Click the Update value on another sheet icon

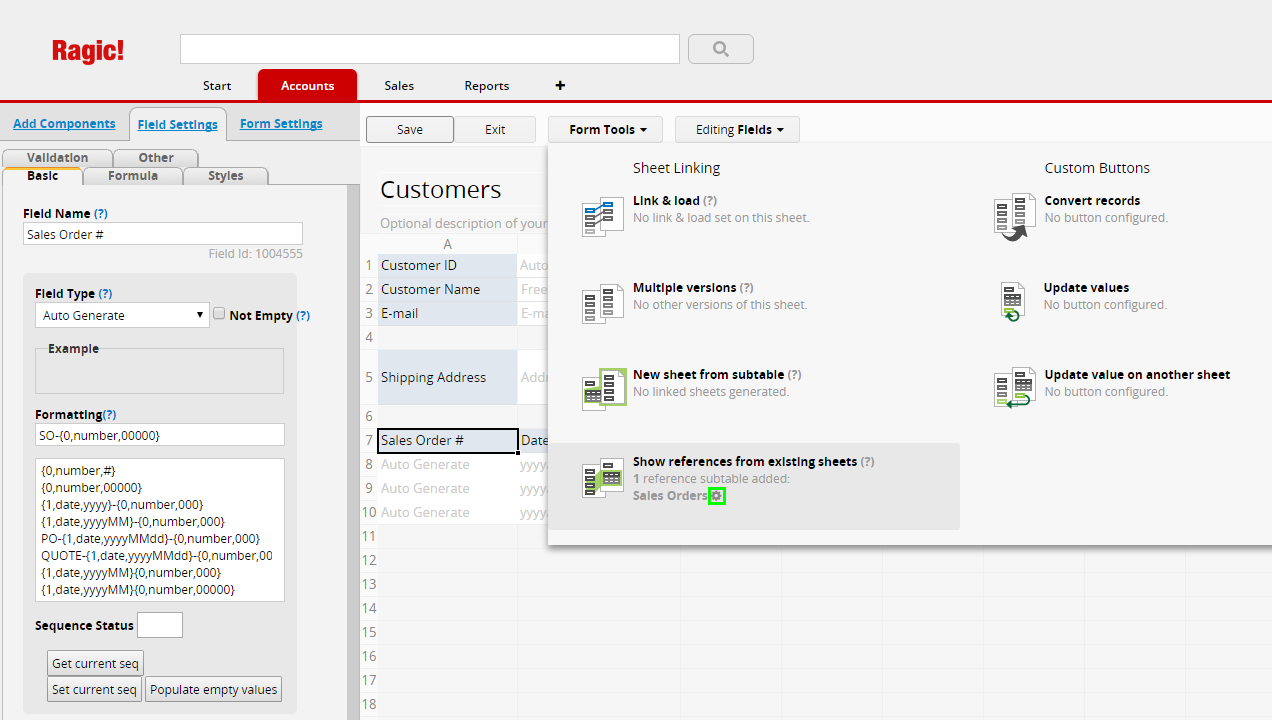click(1015, 387)
